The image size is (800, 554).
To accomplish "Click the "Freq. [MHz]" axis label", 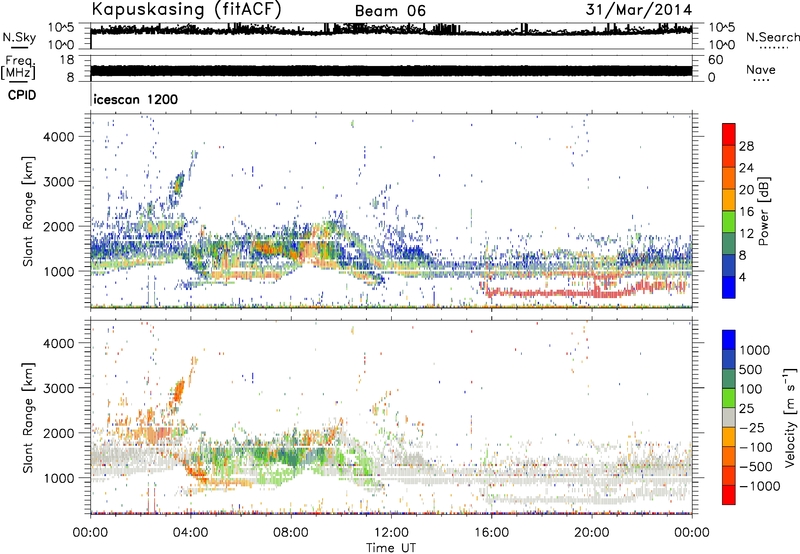I will coord(18,68).
